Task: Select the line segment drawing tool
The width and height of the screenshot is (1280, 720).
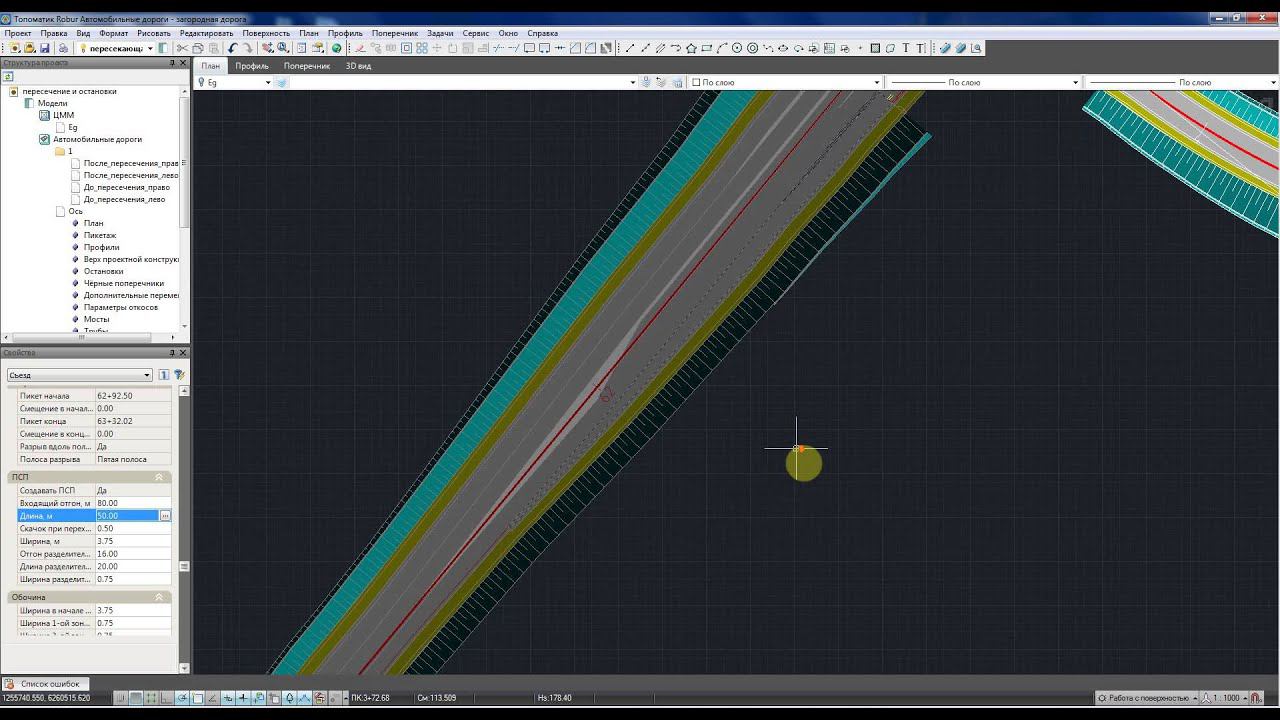Action: tap(630, 48)
